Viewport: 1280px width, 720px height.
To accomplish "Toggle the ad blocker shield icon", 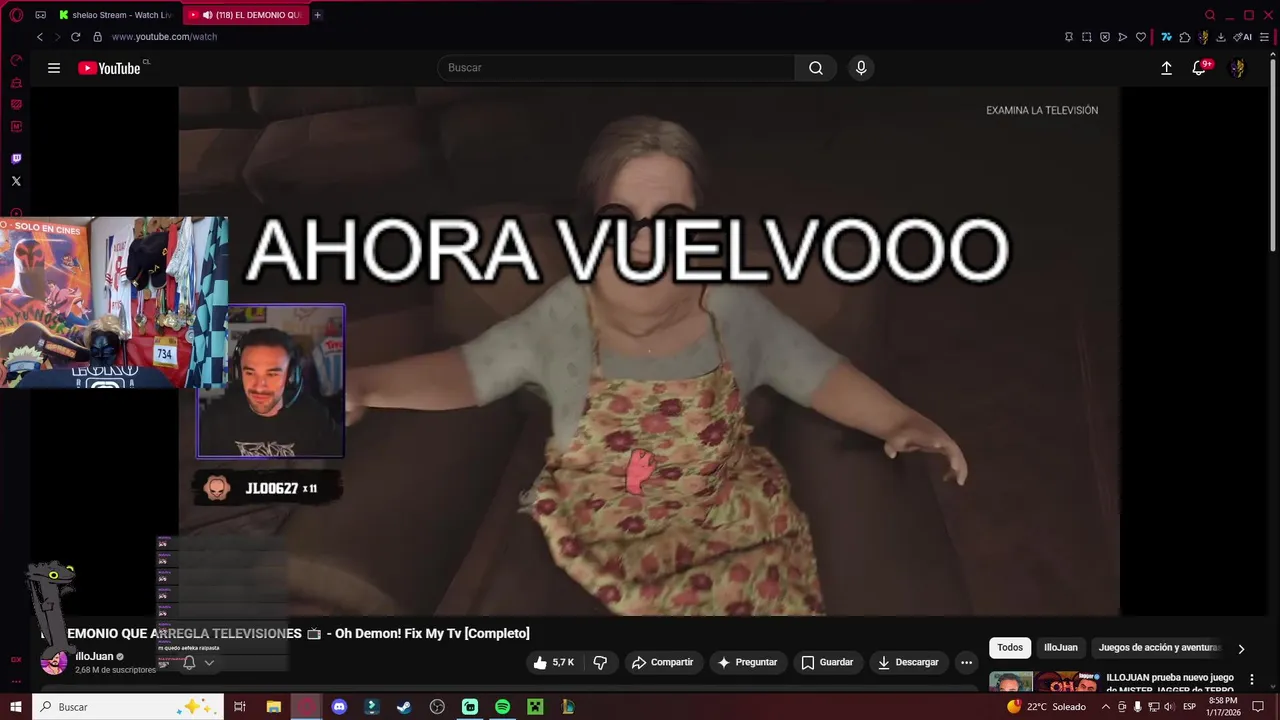I will click(1105, 37).
